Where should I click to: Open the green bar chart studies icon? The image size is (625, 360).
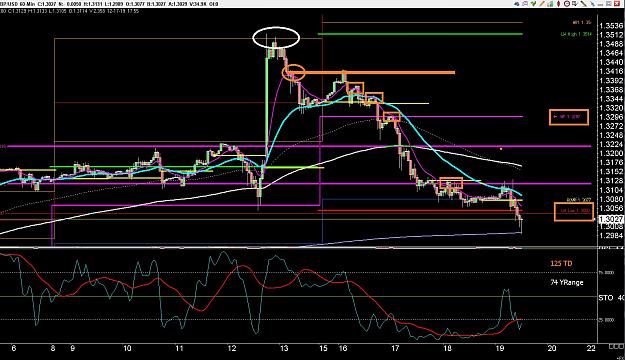[x=550, y=4]
